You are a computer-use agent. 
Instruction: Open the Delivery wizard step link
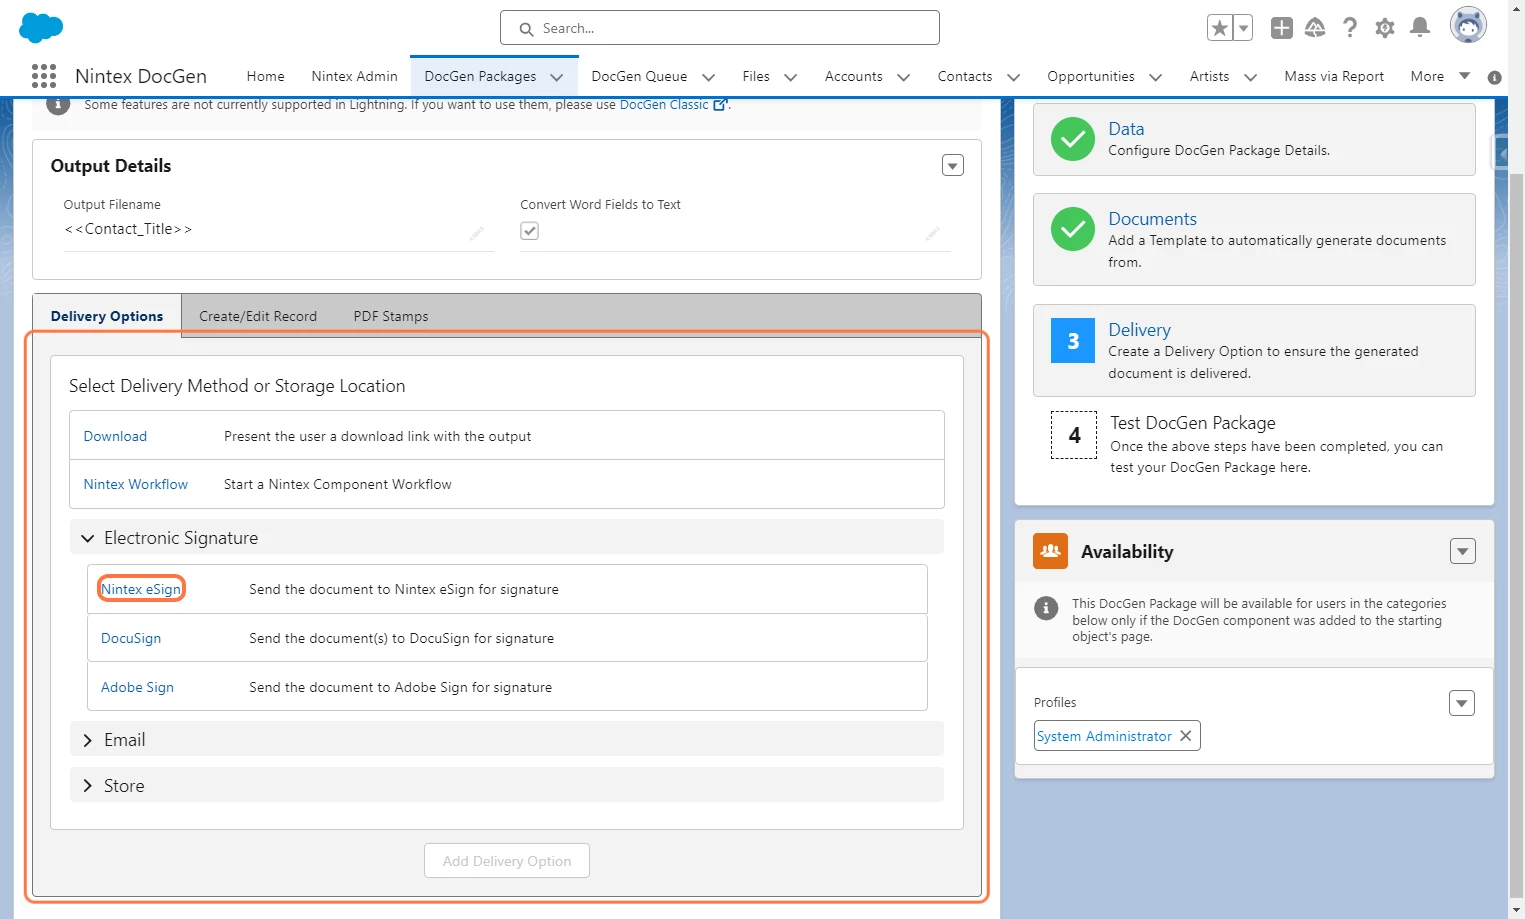[1139, 330]
